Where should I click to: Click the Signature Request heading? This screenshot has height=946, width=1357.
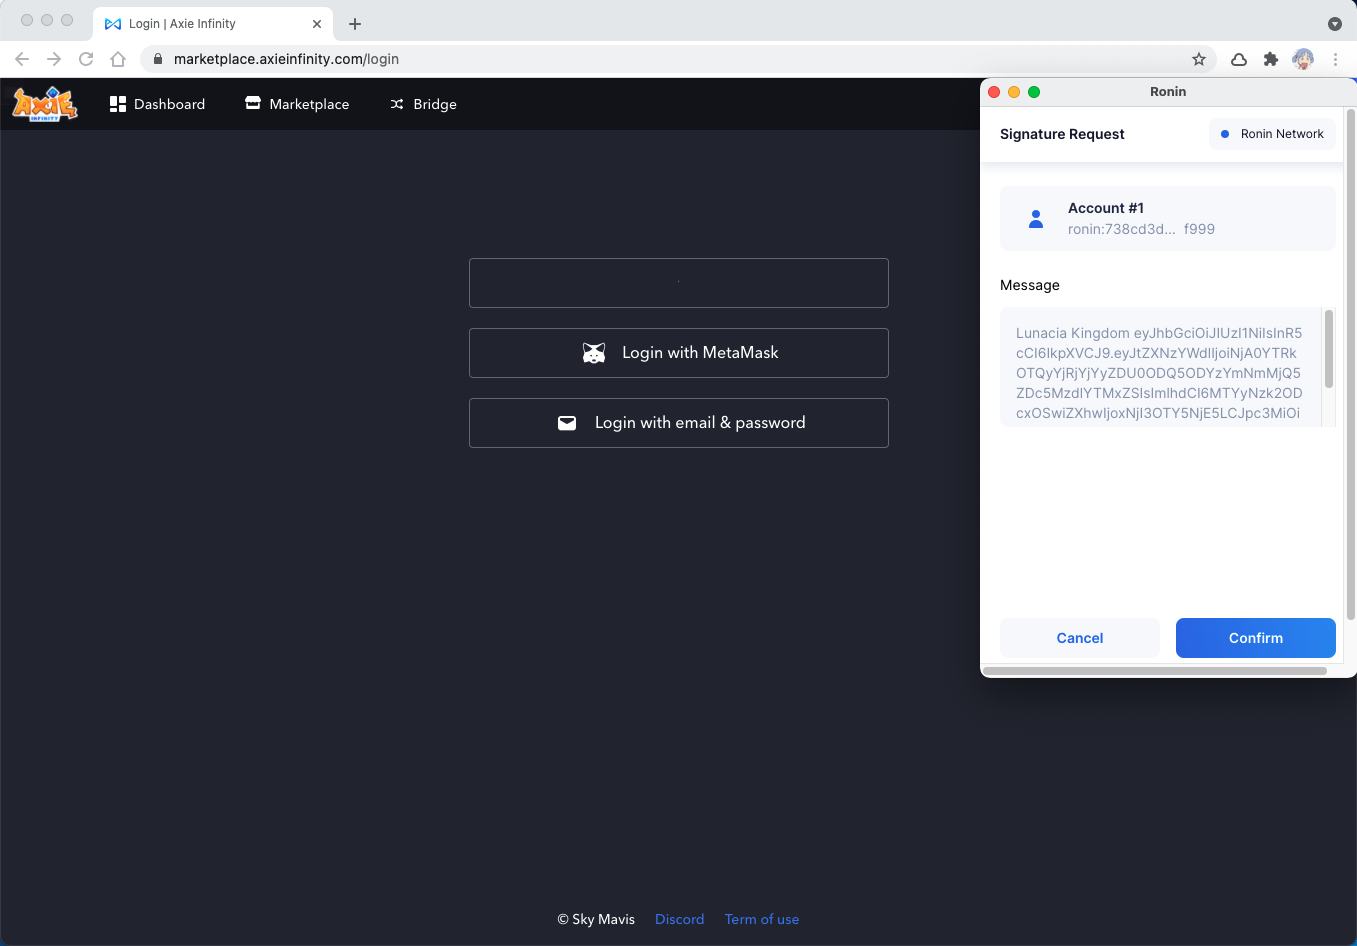(1062, 134)
